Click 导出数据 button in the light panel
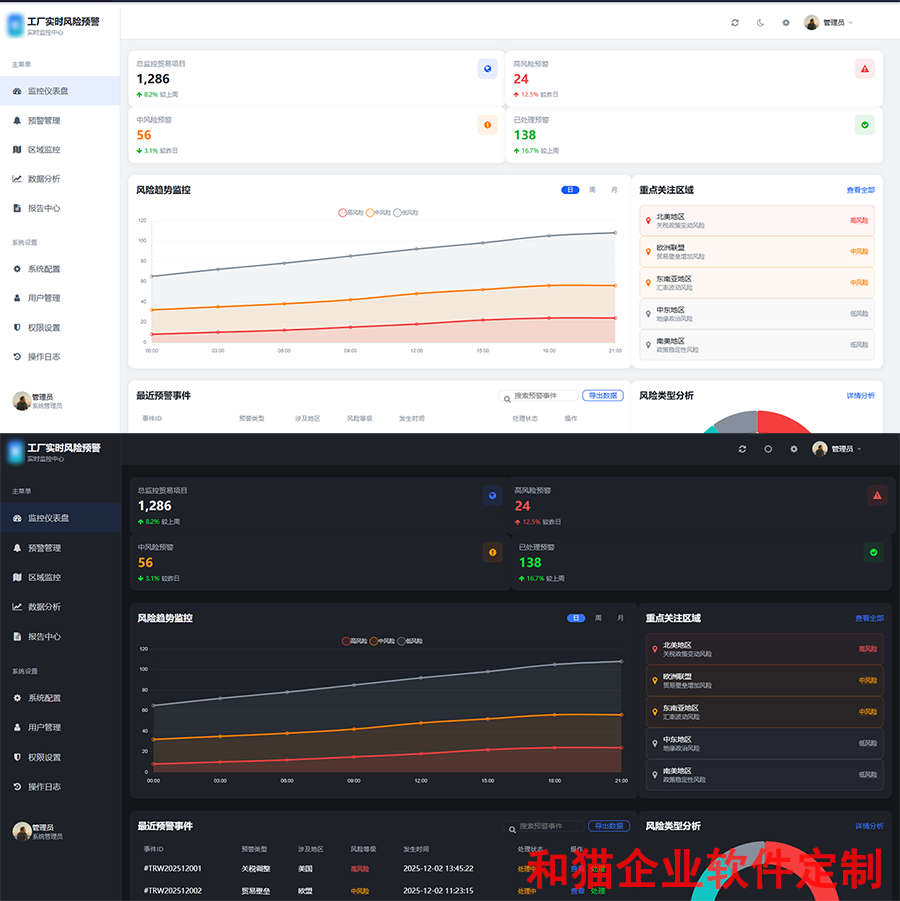Image resolution: width=900 pixels, height=901 pixels. [x=603, y=396]
